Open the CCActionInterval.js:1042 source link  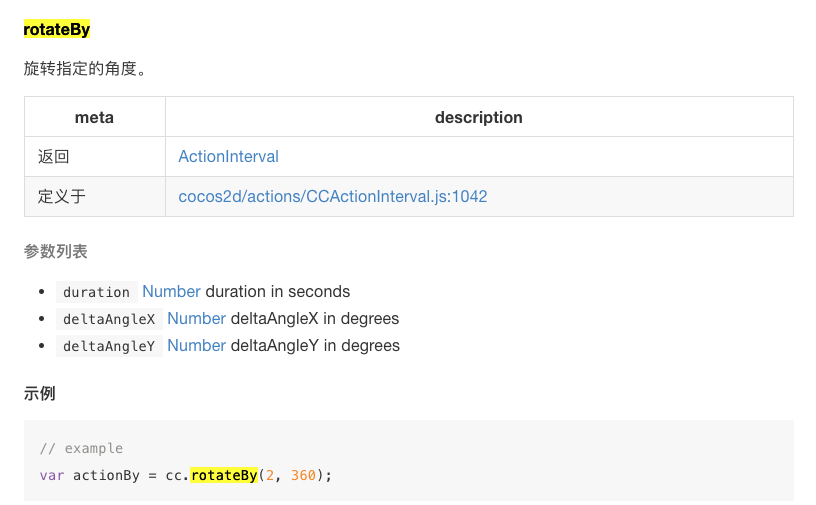(332, 197)
